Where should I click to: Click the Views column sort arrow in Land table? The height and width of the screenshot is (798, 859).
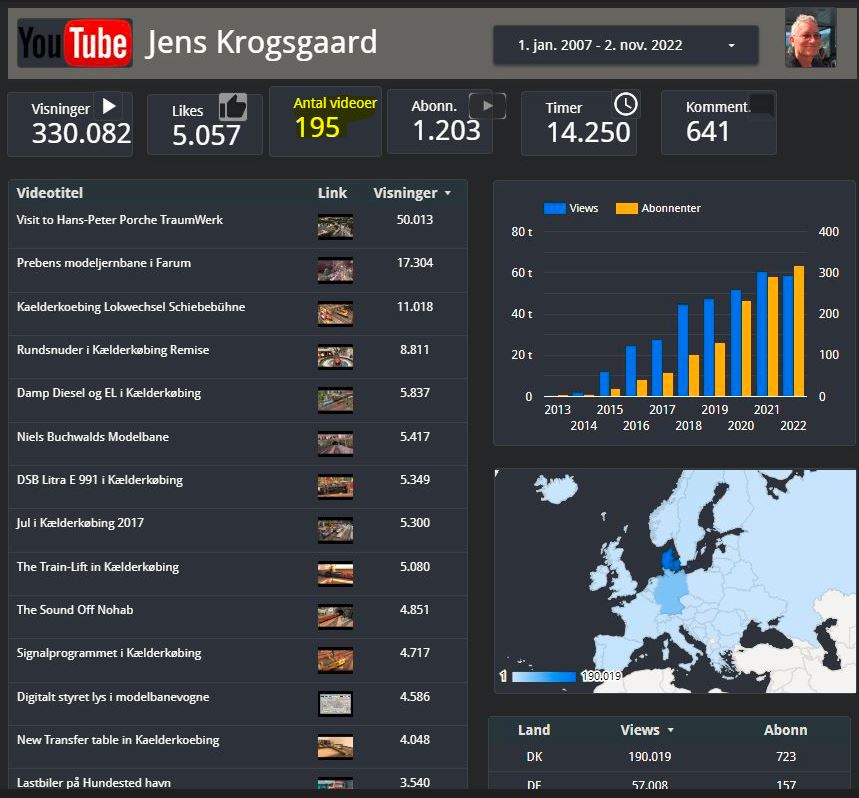click(671, 730)
